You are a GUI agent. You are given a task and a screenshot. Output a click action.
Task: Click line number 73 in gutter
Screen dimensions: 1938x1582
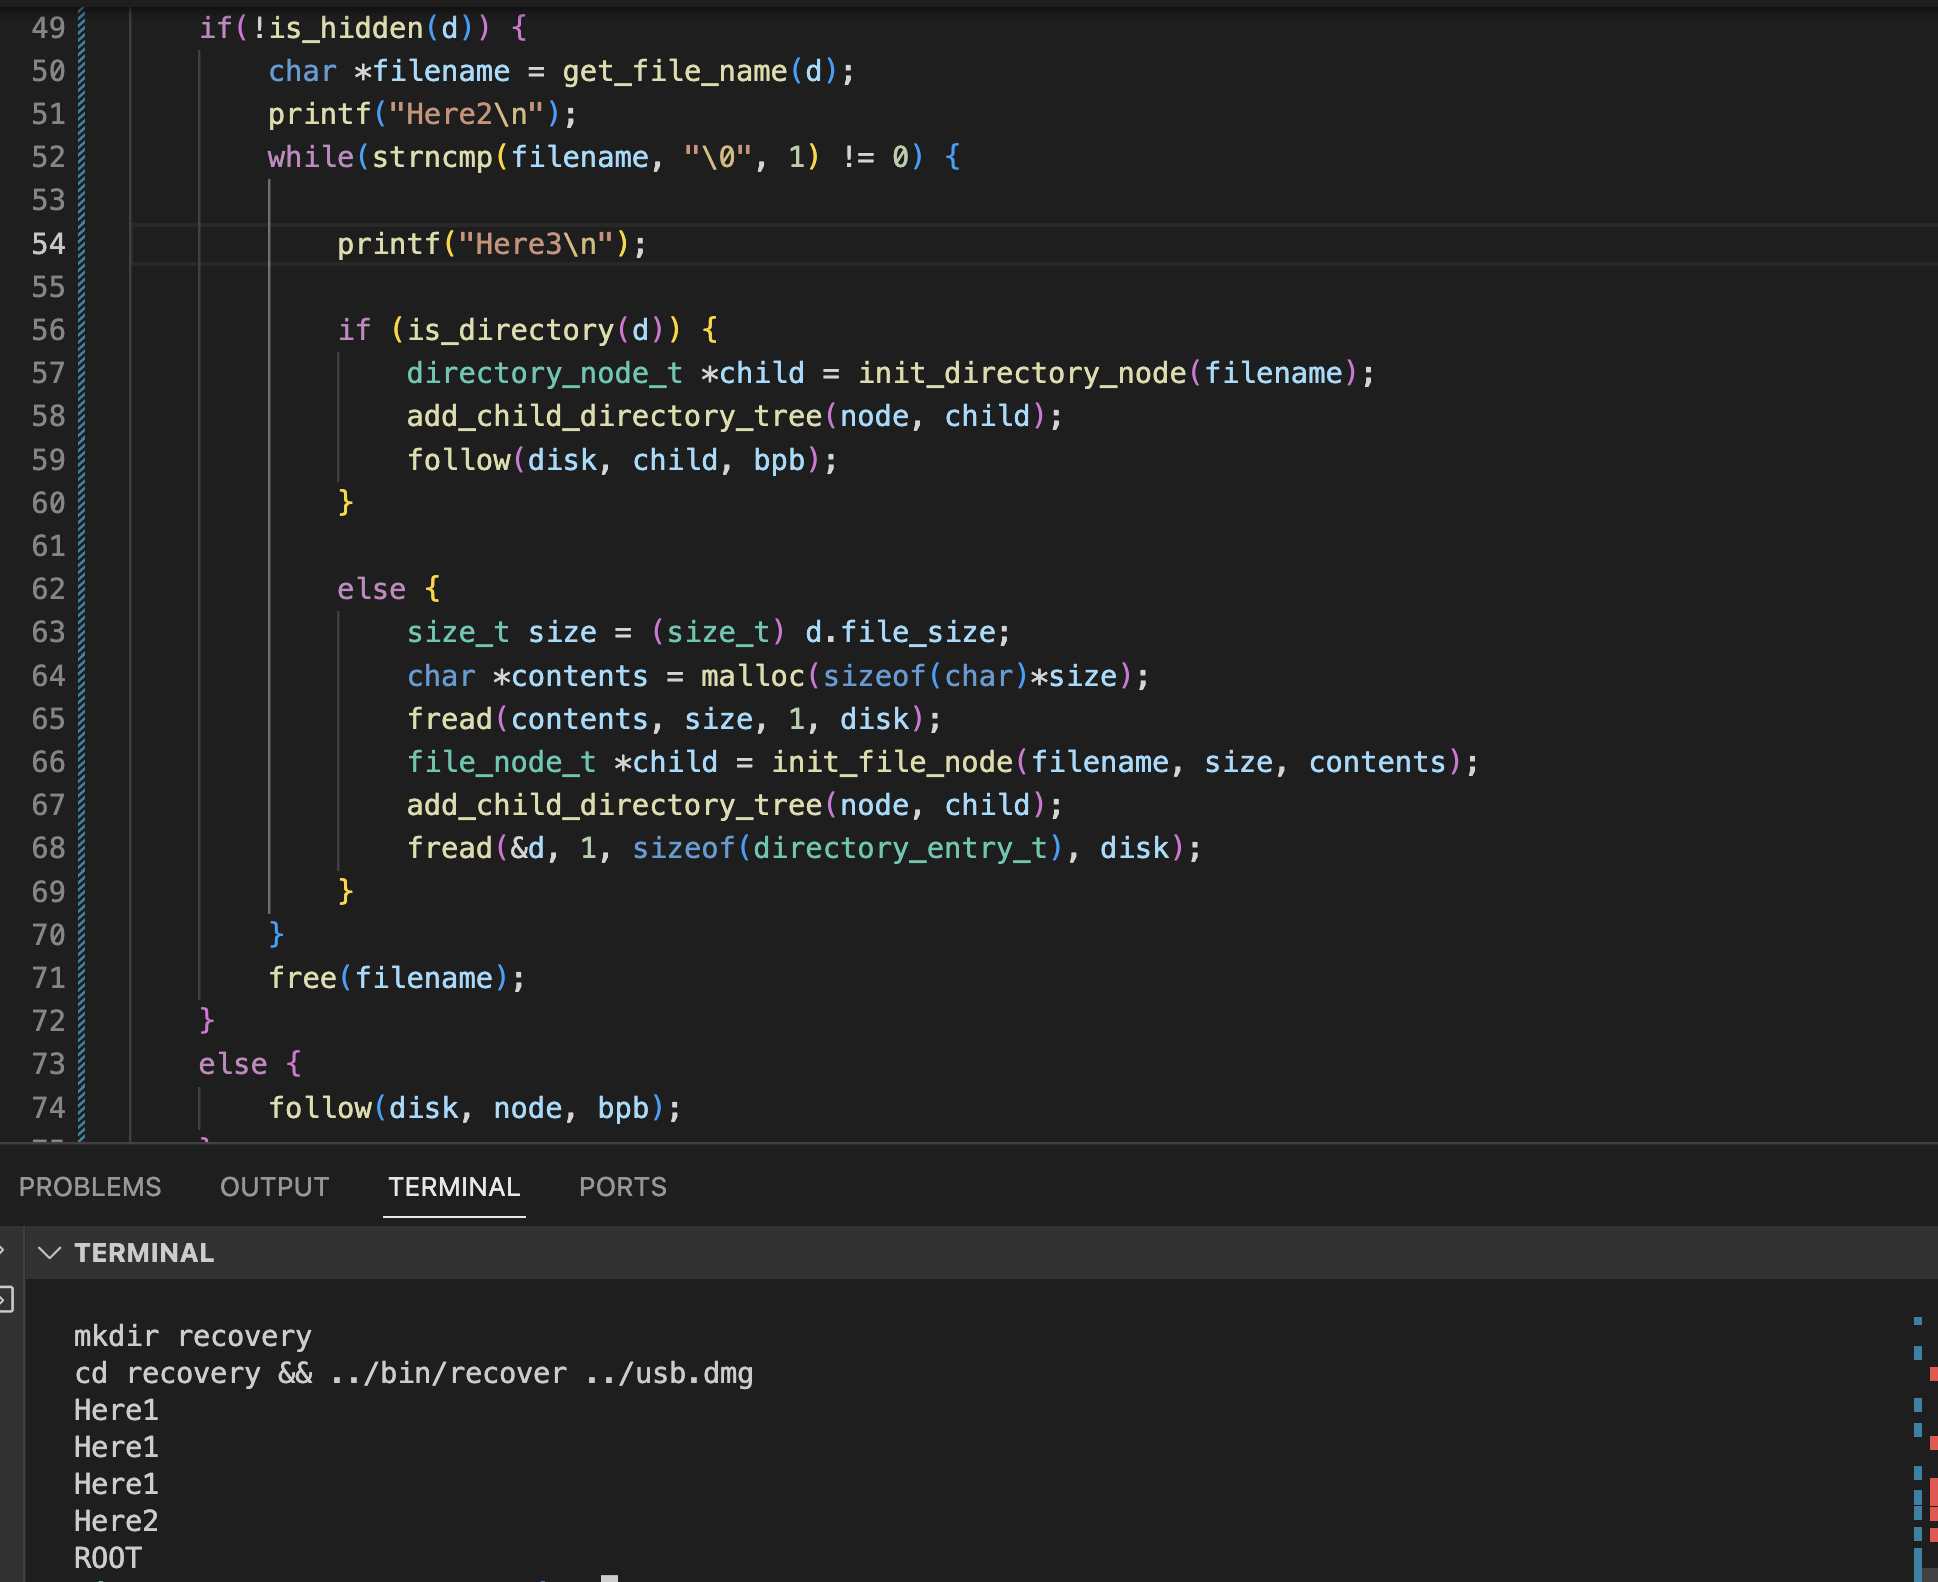pyautogui.click(x=47, y=1064)
